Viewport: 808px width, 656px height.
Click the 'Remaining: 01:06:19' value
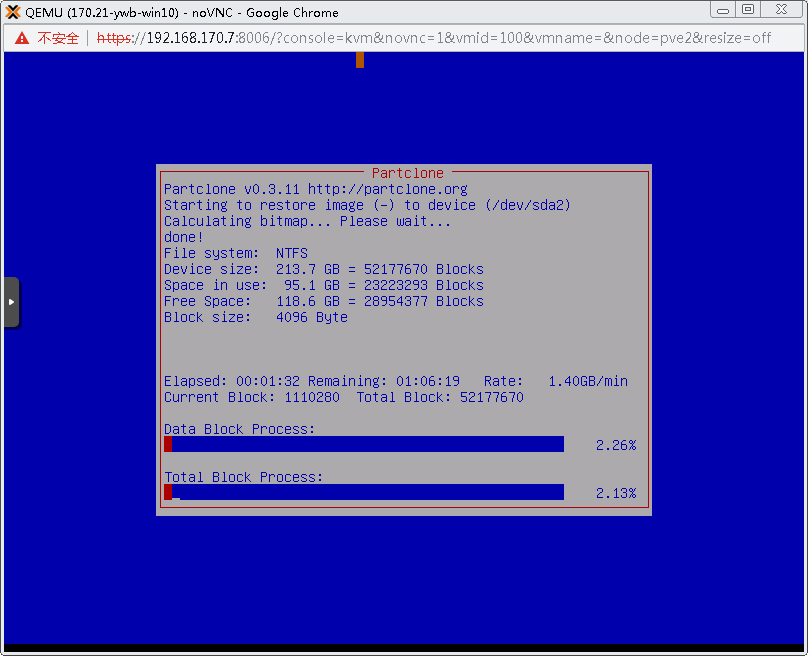[x=384, y=381]
